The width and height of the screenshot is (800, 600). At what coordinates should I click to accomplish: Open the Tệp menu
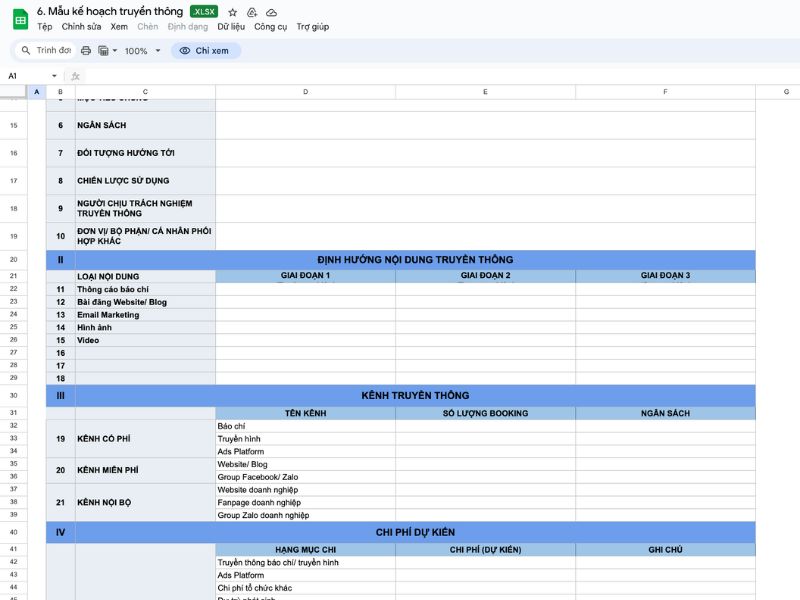pyautogui.click(x=44, y=27)
